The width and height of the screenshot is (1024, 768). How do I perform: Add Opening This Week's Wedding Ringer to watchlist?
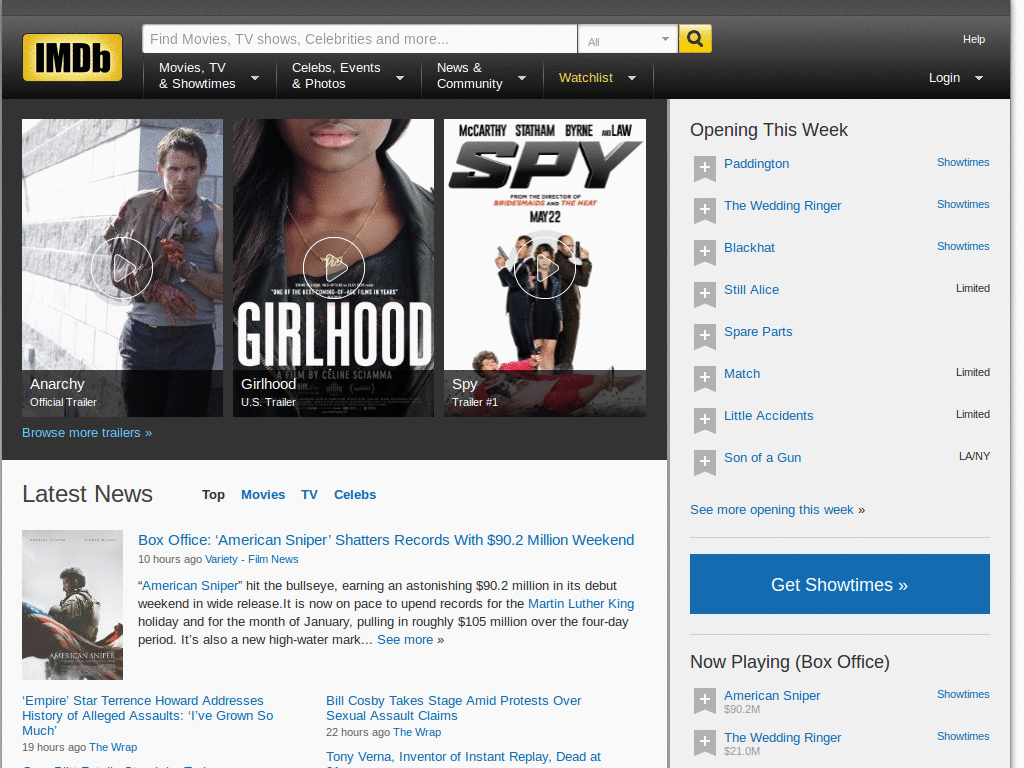(705, 210)
